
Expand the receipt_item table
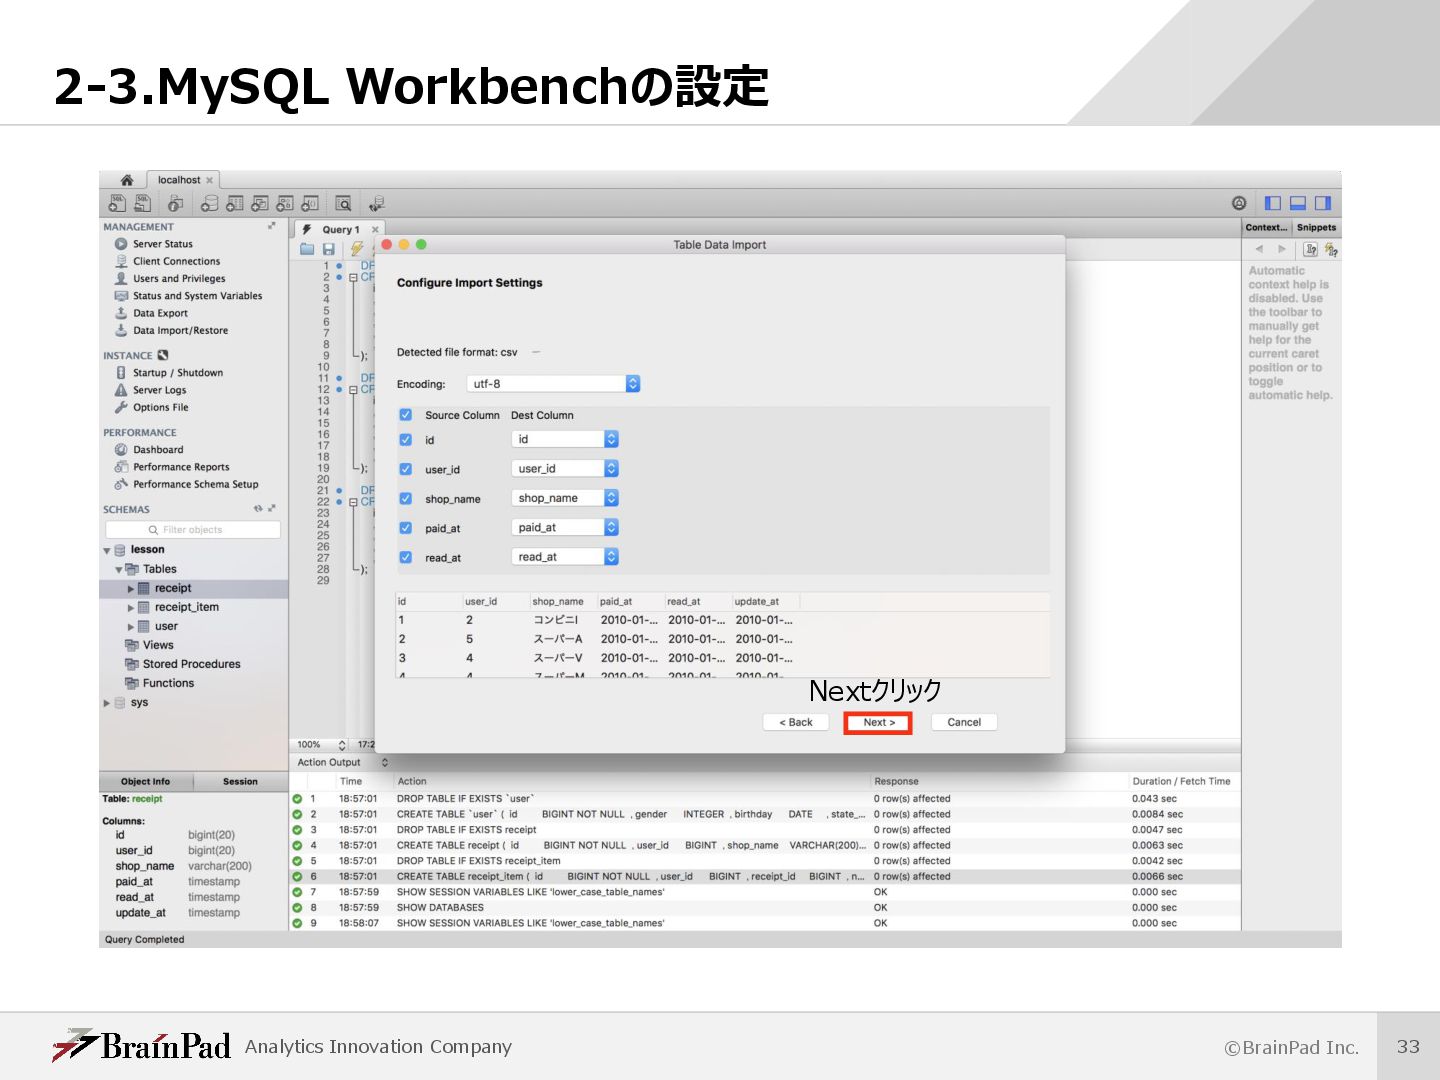(131, 608)
